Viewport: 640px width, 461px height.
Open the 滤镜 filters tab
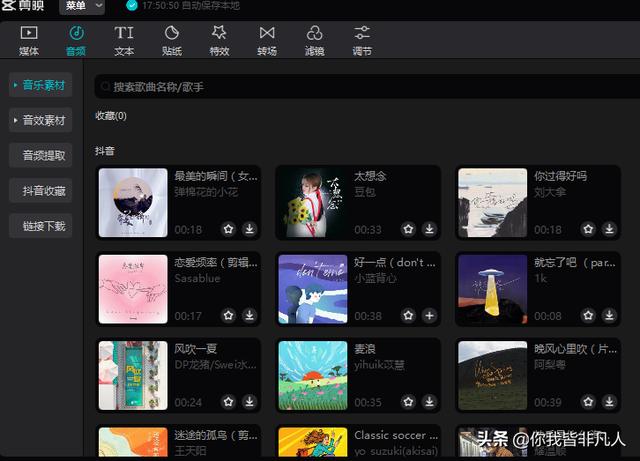(x=314, y=40)
